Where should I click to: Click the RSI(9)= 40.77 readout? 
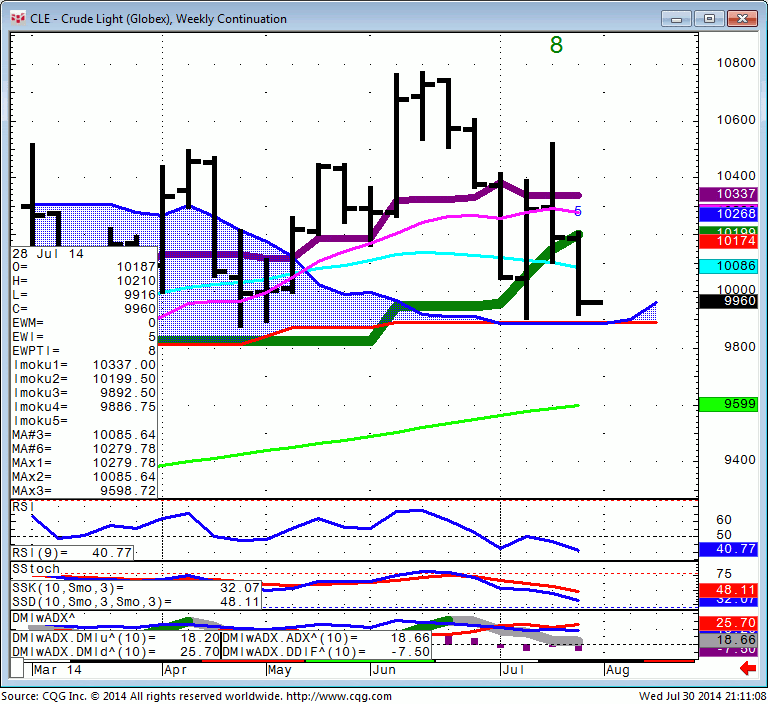(x=72, y=553)
